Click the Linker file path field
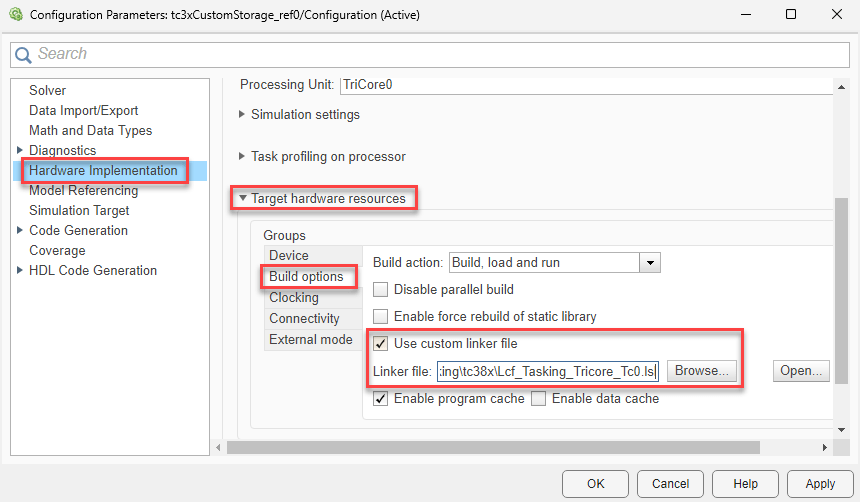The image size is (860, 502). tap(548, 372)
